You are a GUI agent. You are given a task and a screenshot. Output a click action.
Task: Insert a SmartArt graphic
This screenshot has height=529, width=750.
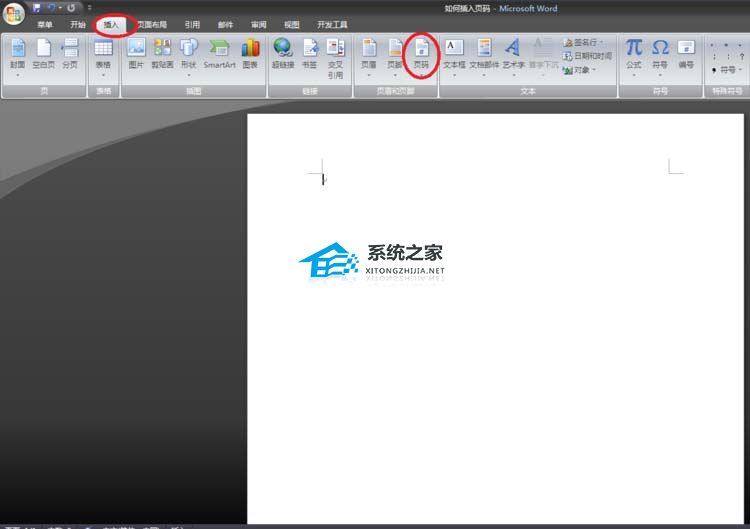click(219, 53)
